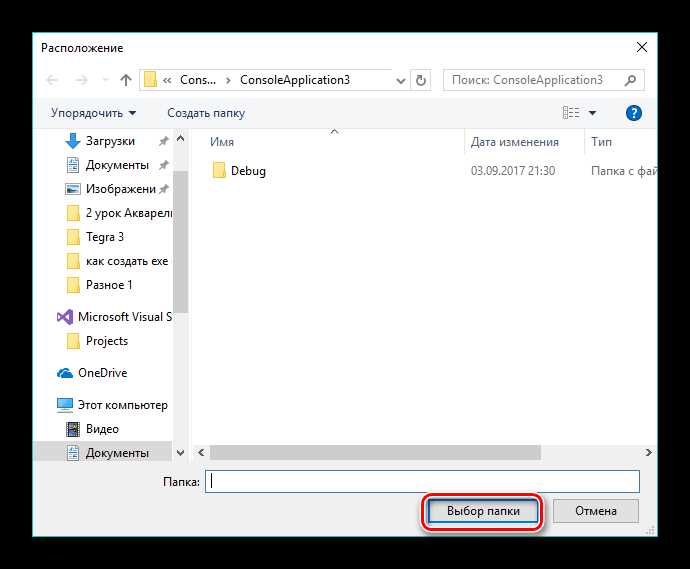Image resolution: width=690 pixels, height=569 pixels.
Task: Click the pin icon next to pinned Документы
Action: point(164,165)
